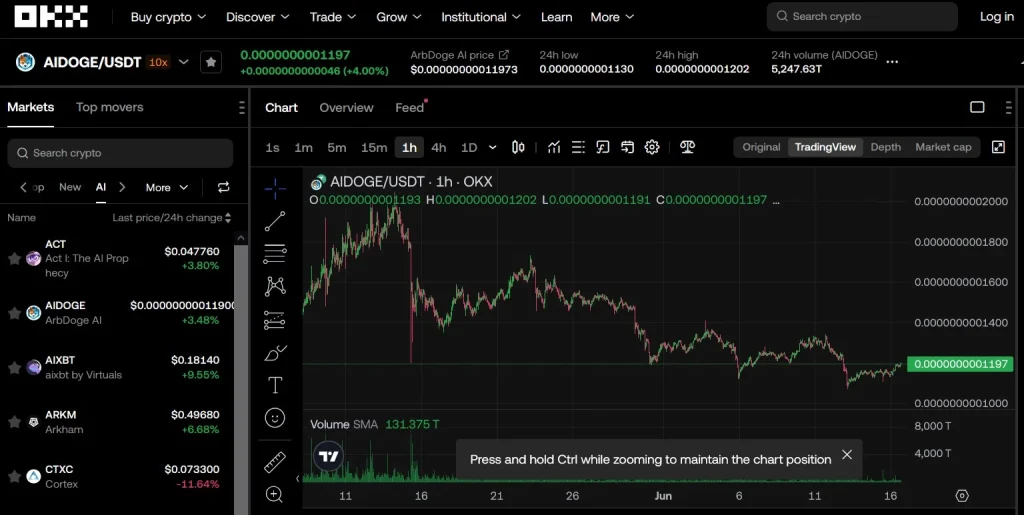Open the CTXC Cortex market row

click(118, 476)
